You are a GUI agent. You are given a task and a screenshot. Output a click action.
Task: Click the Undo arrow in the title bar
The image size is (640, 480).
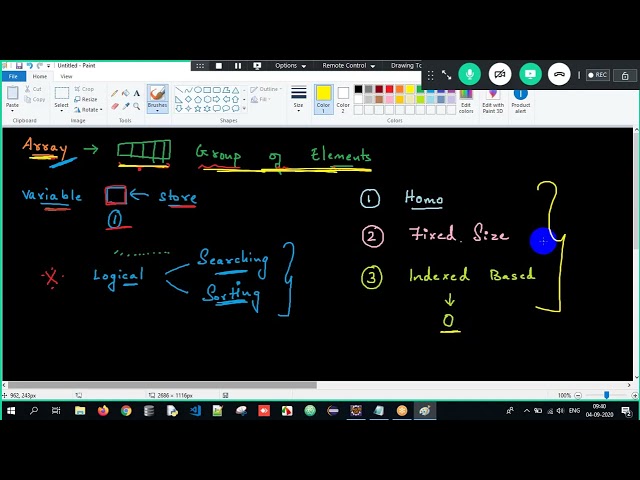29,65
